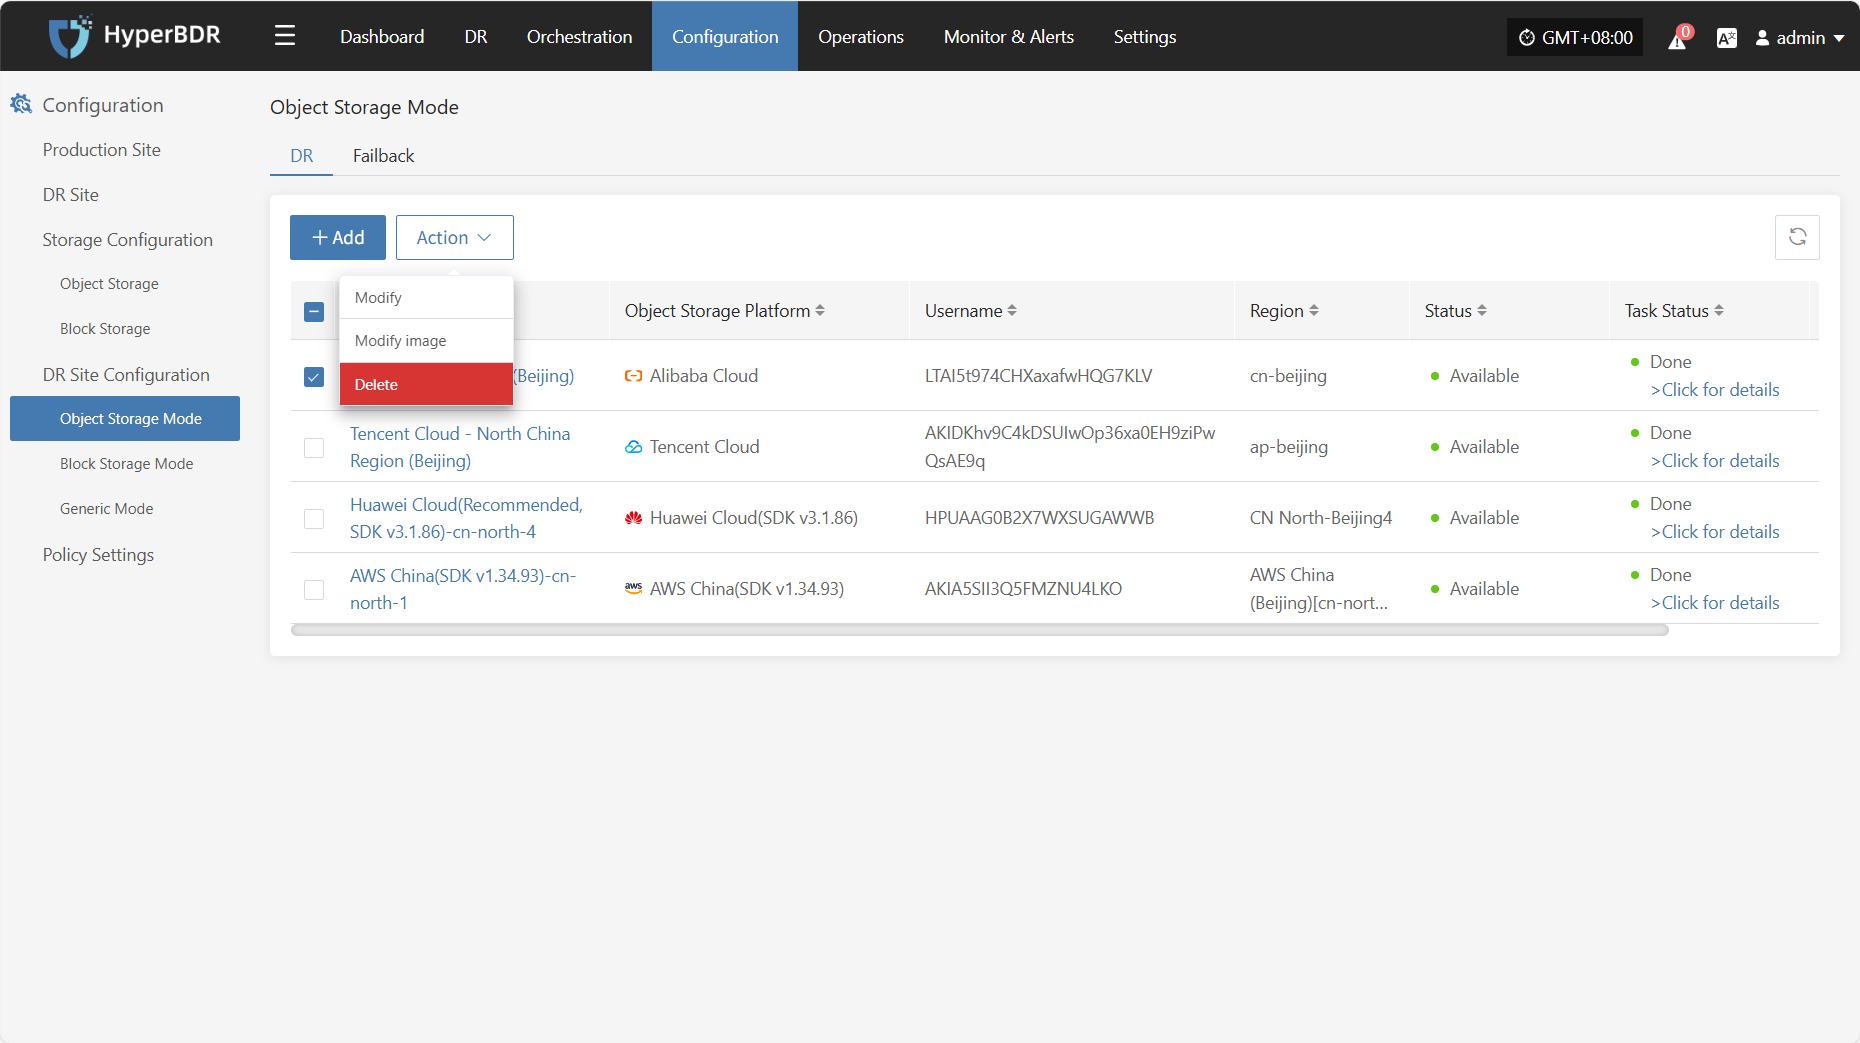This screenshot has height=1043, width=1860.
Task: Click username HPUAAG0B2X7WXSUGAWWB cell
Action: pos(1039,518)
